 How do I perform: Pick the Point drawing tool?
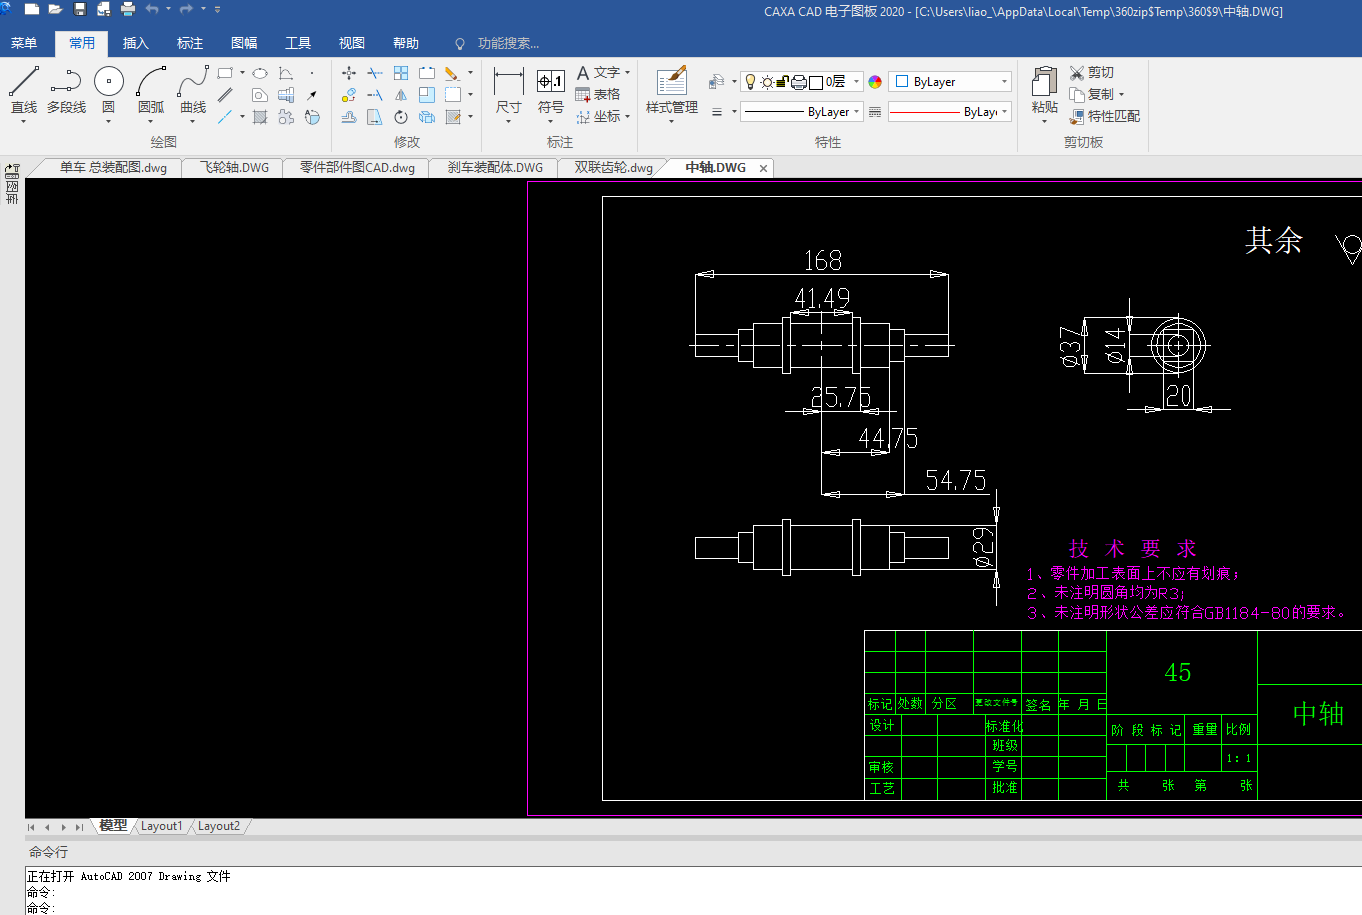[312, 73]
